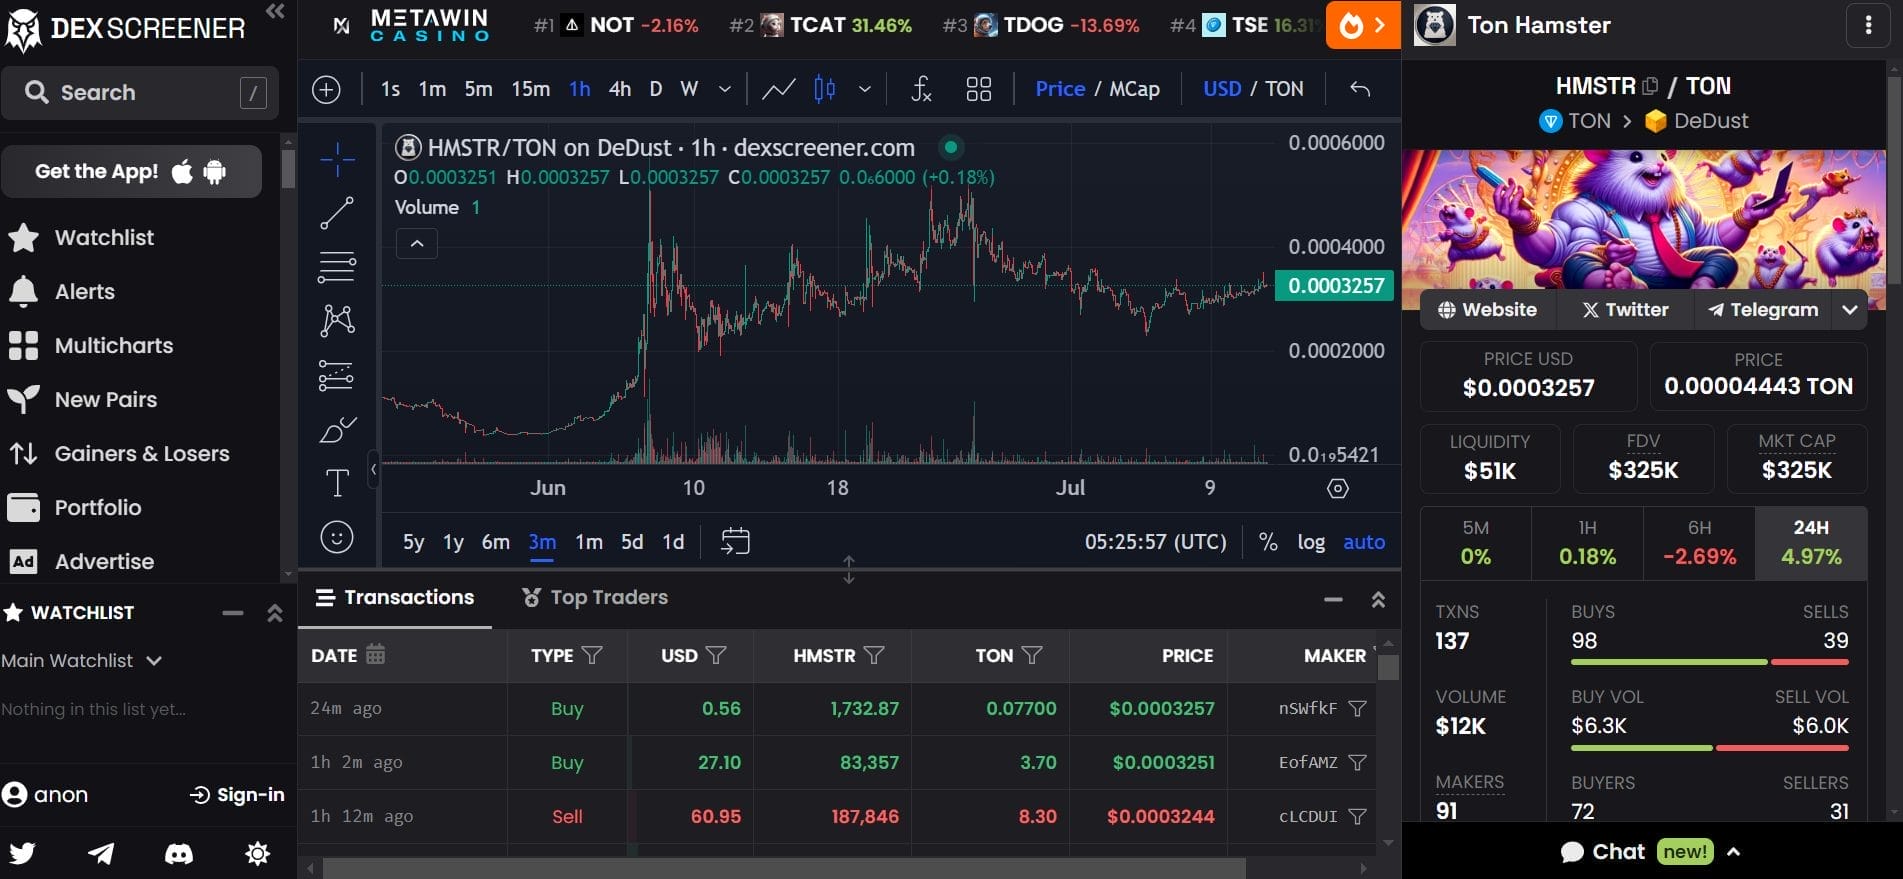Open the go-to-date calendar icon
The height and width of the screenshot is (879, 1903).
pos(735,542)
